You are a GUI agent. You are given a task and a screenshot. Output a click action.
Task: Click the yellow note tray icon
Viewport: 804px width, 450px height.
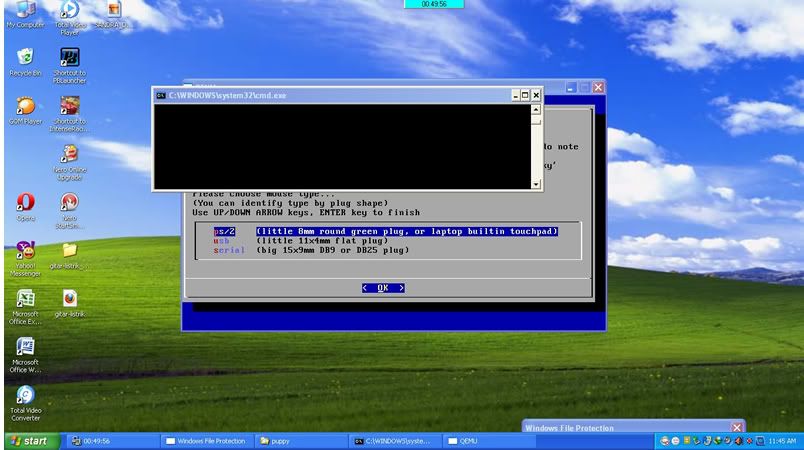coord(687,441)
